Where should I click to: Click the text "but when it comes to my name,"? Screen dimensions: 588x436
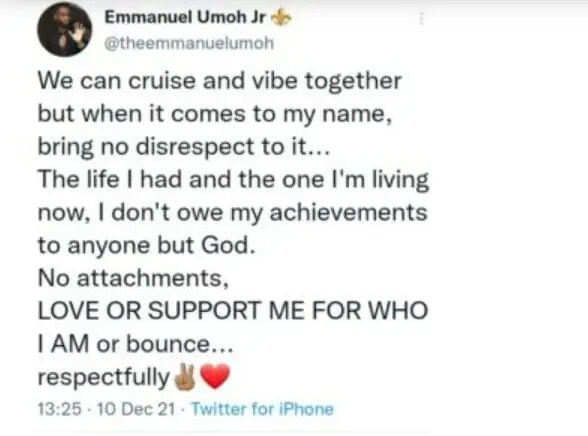point(215,114)
